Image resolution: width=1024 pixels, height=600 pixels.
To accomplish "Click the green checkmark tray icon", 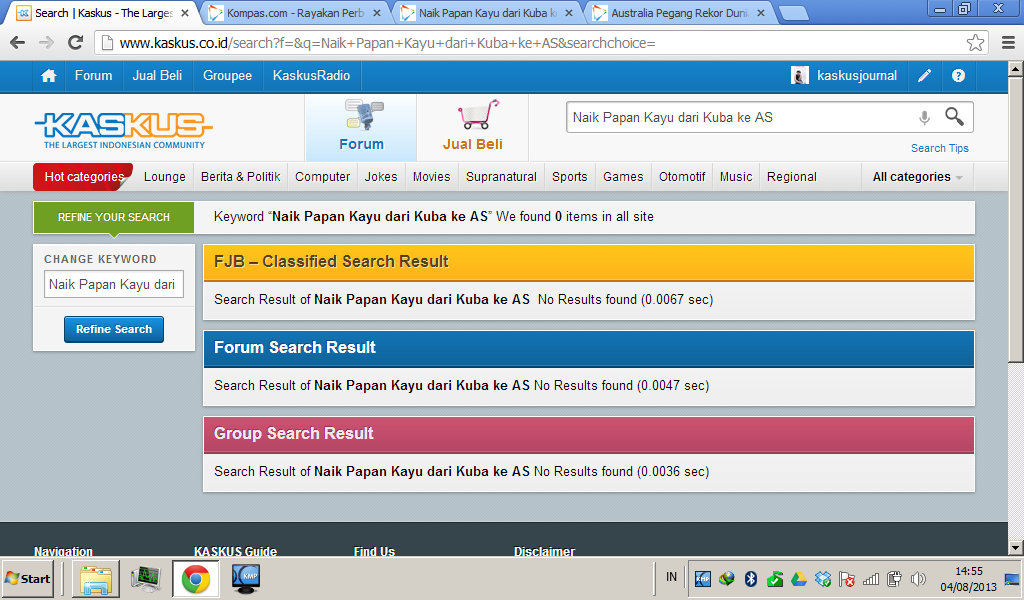I will click(775, 578).
